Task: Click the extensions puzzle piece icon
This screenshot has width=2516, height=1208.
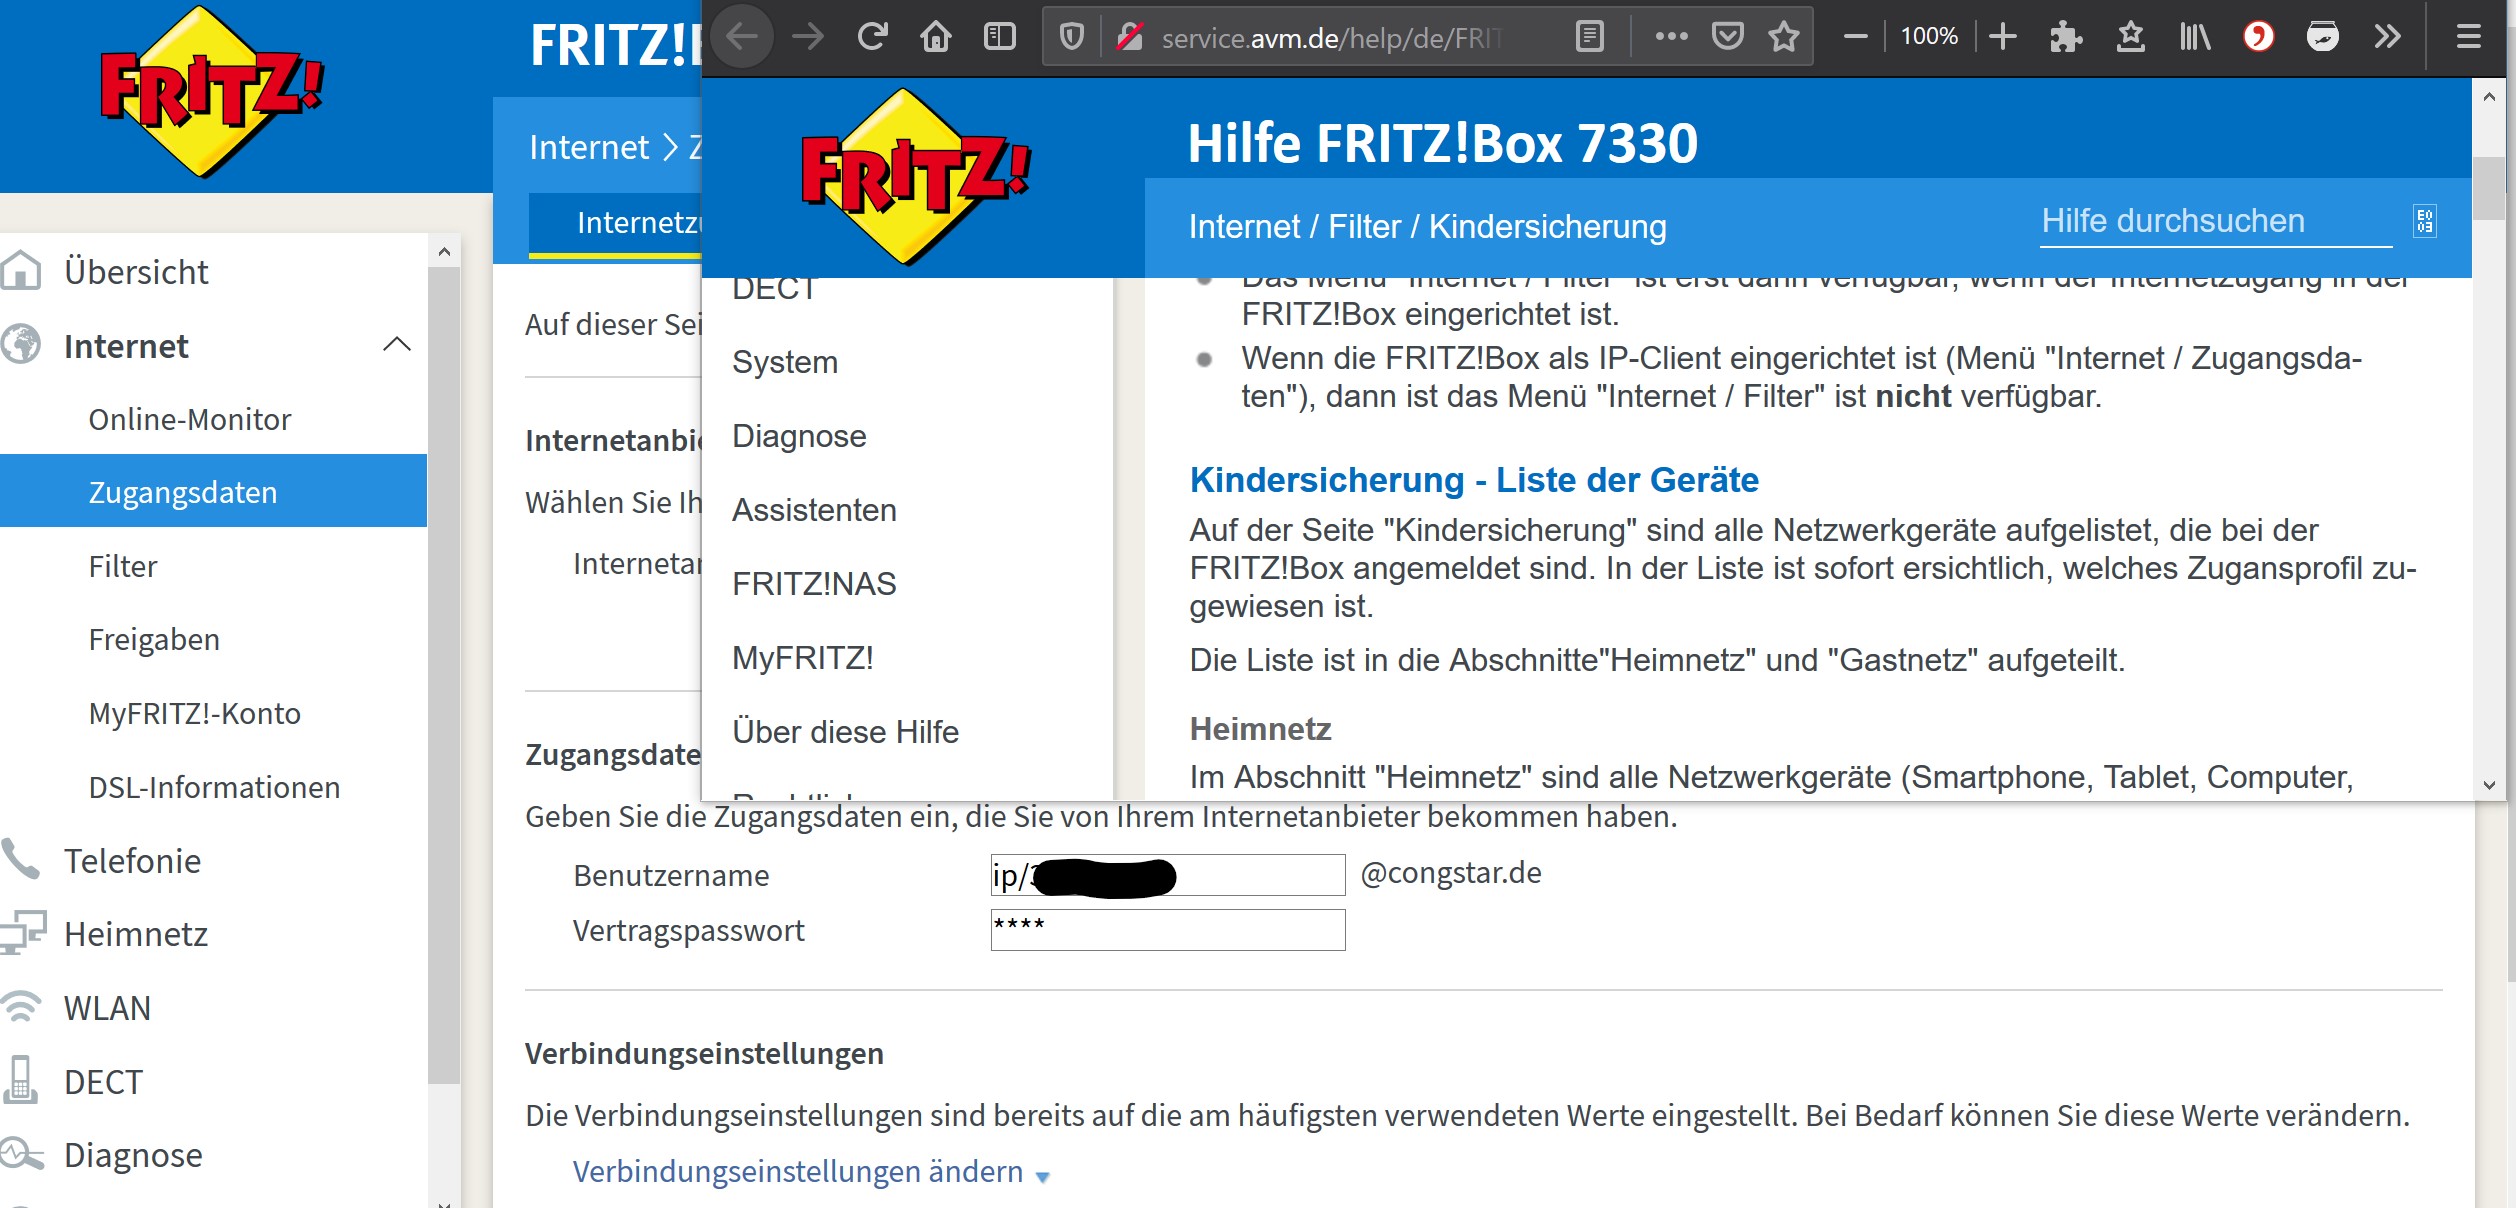Action: (2066, 36)
